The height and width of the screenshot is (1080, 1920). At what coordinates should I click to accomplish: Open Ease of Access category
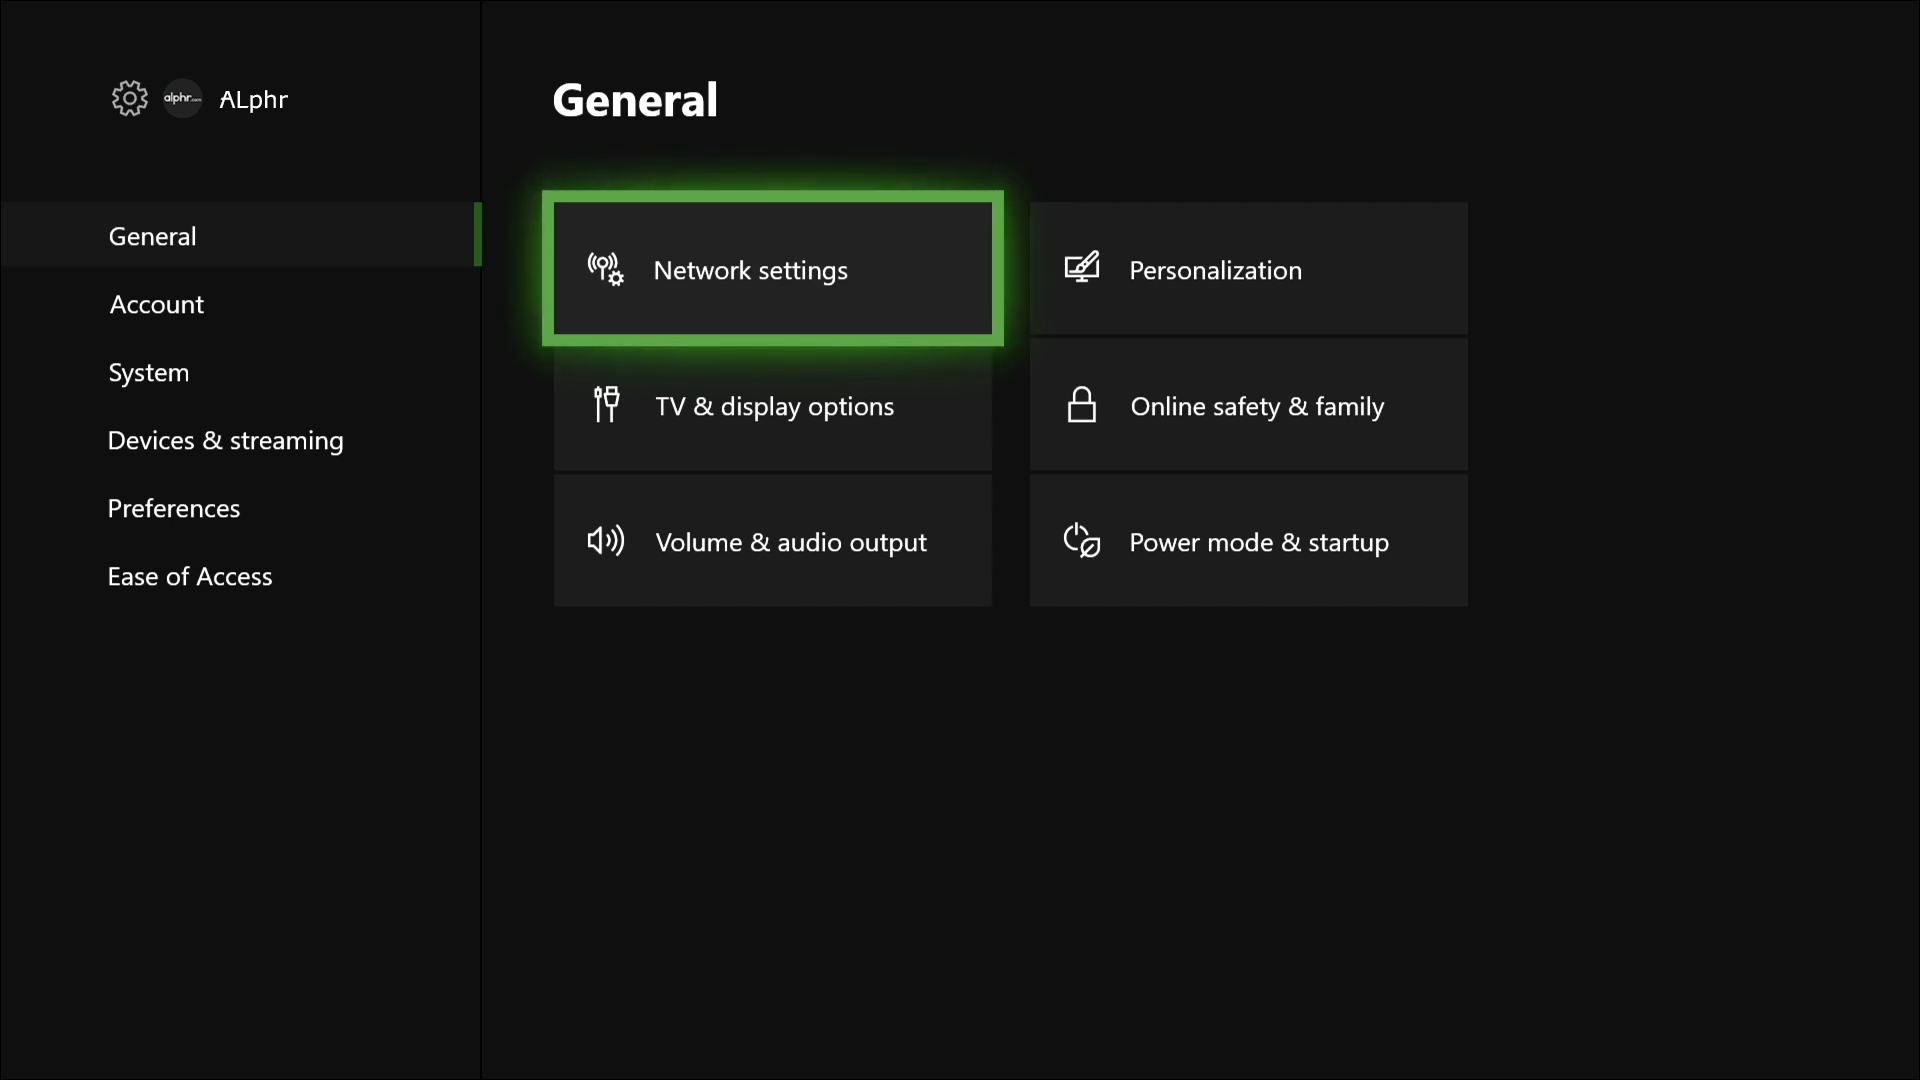click(189, 577)
